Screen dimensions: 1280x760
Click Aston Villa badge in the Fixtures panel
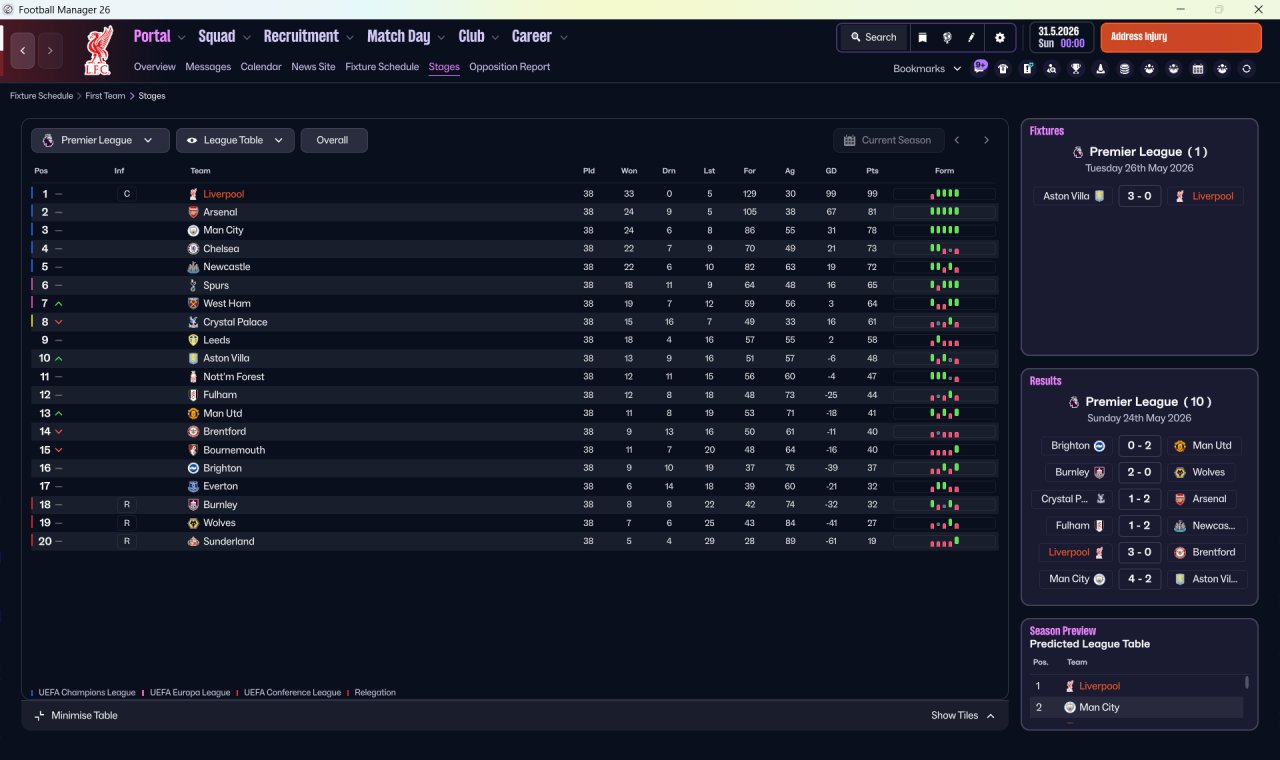(1100, 196)
